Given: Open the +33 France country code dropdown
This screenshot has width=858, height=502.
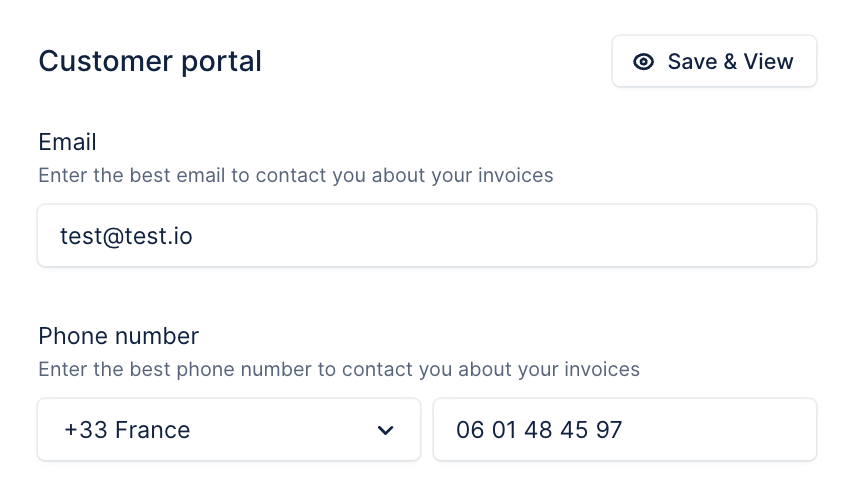Looking at the screenshot, I should [x=229, y=429].
